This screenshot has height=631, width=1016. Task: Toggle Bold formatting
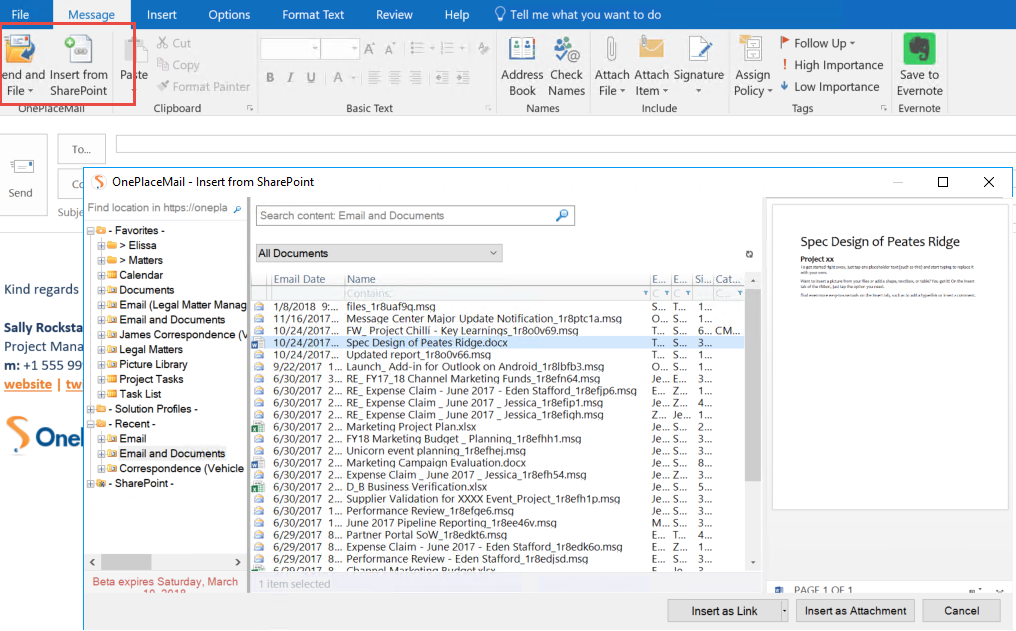pyautogui.click(x=270, y=78)
